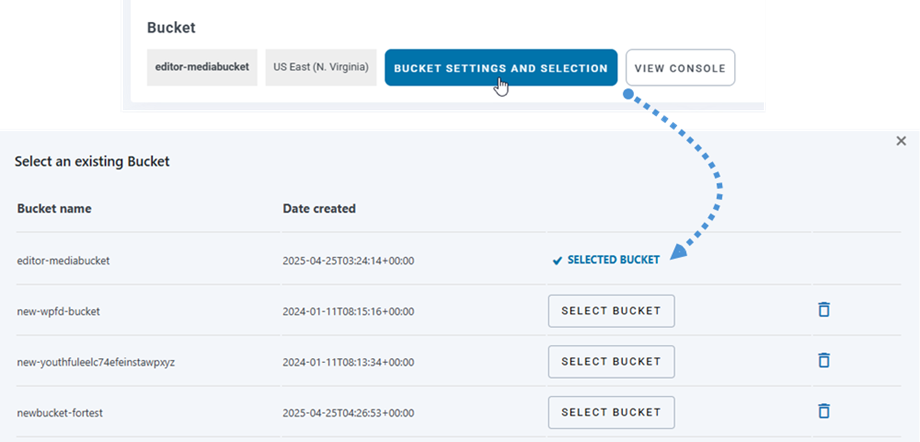The image size is (920, 442).
Task: Select the new-wpfd-bucket bucket
Action: pos(611,311)
